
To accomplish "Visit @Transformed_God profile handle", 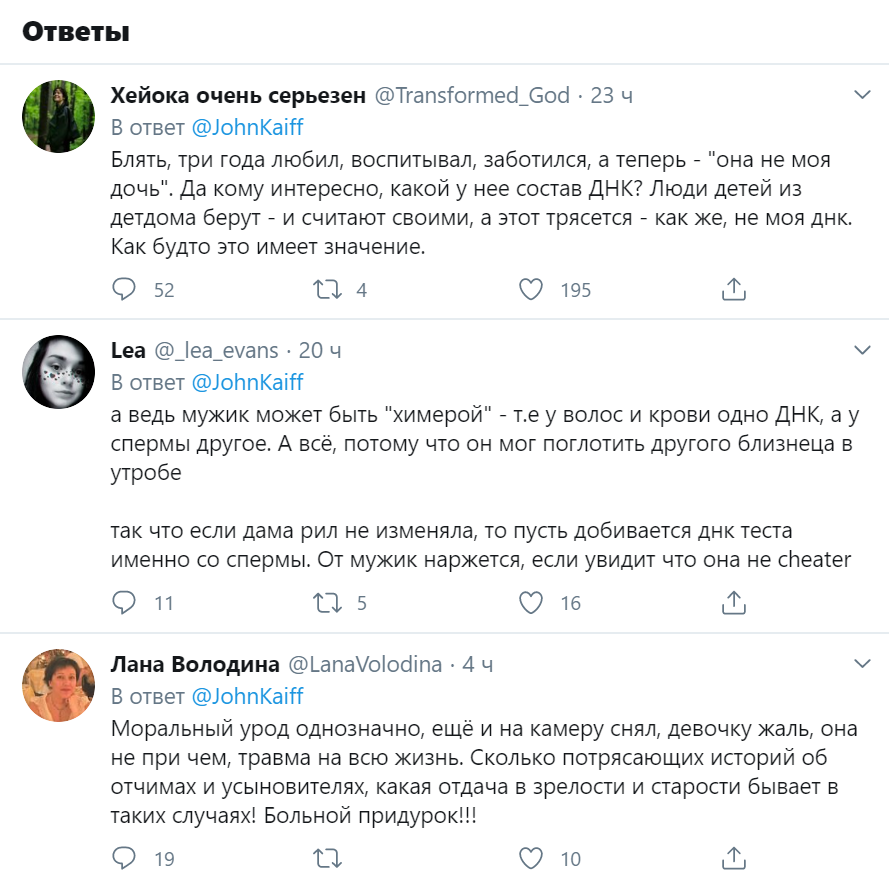I will [x=471, y=96].
